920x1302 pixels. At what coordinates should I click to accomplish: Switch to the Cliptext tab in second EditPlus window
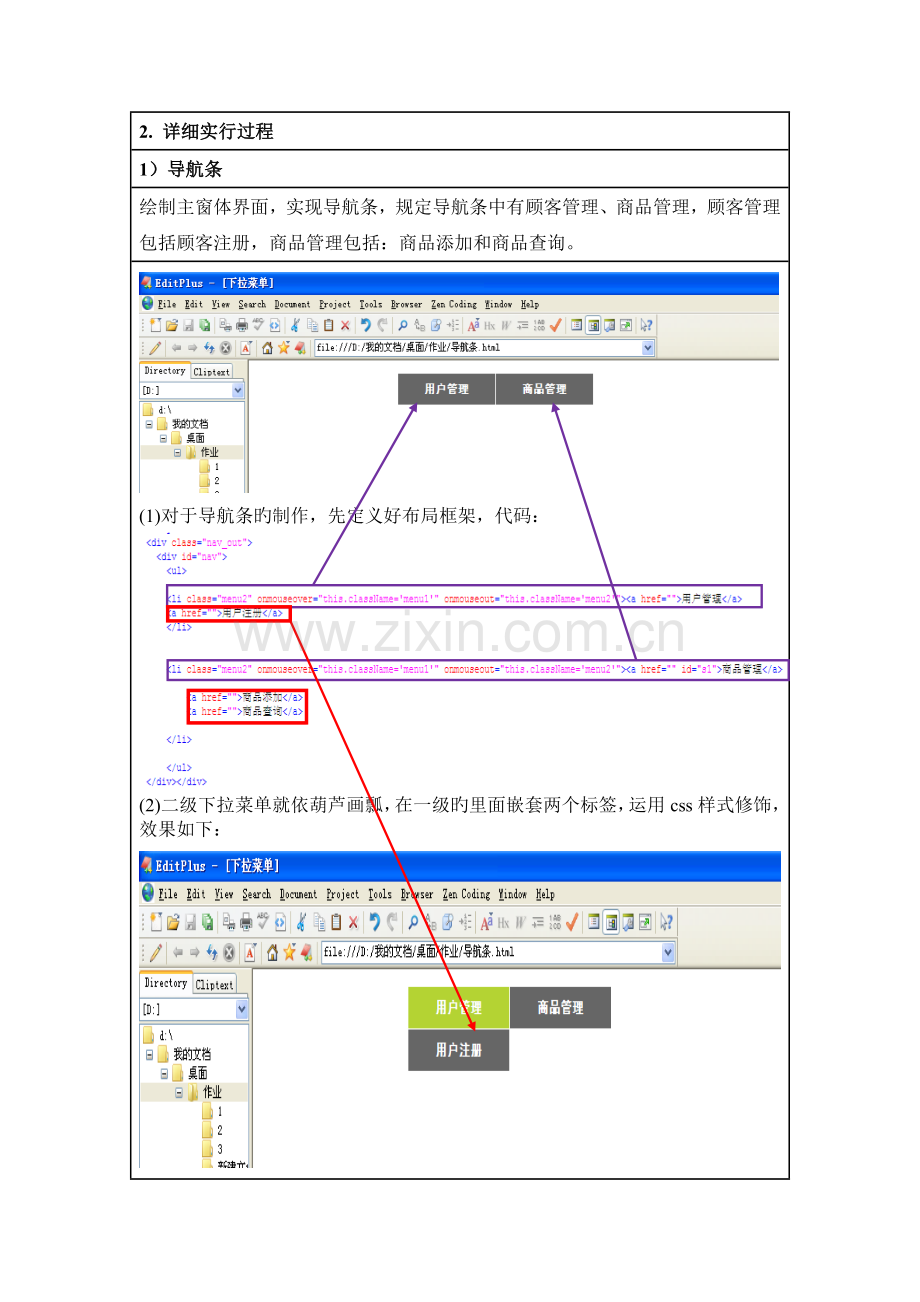pos(214,984)
